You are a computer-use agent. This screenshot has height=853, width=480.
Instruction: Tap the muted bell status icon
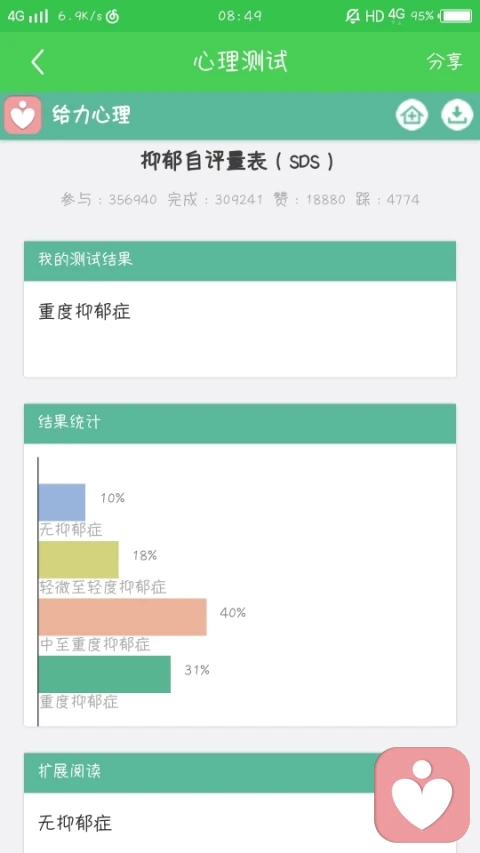click(x=353, y=16)
